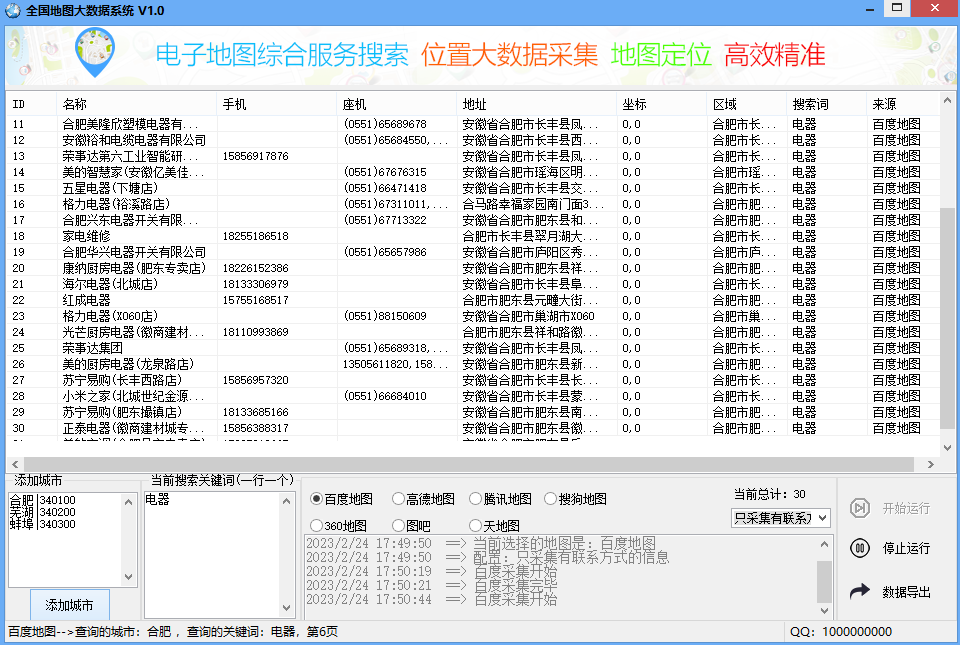Click the app icon in the title bar

(14, 10)
